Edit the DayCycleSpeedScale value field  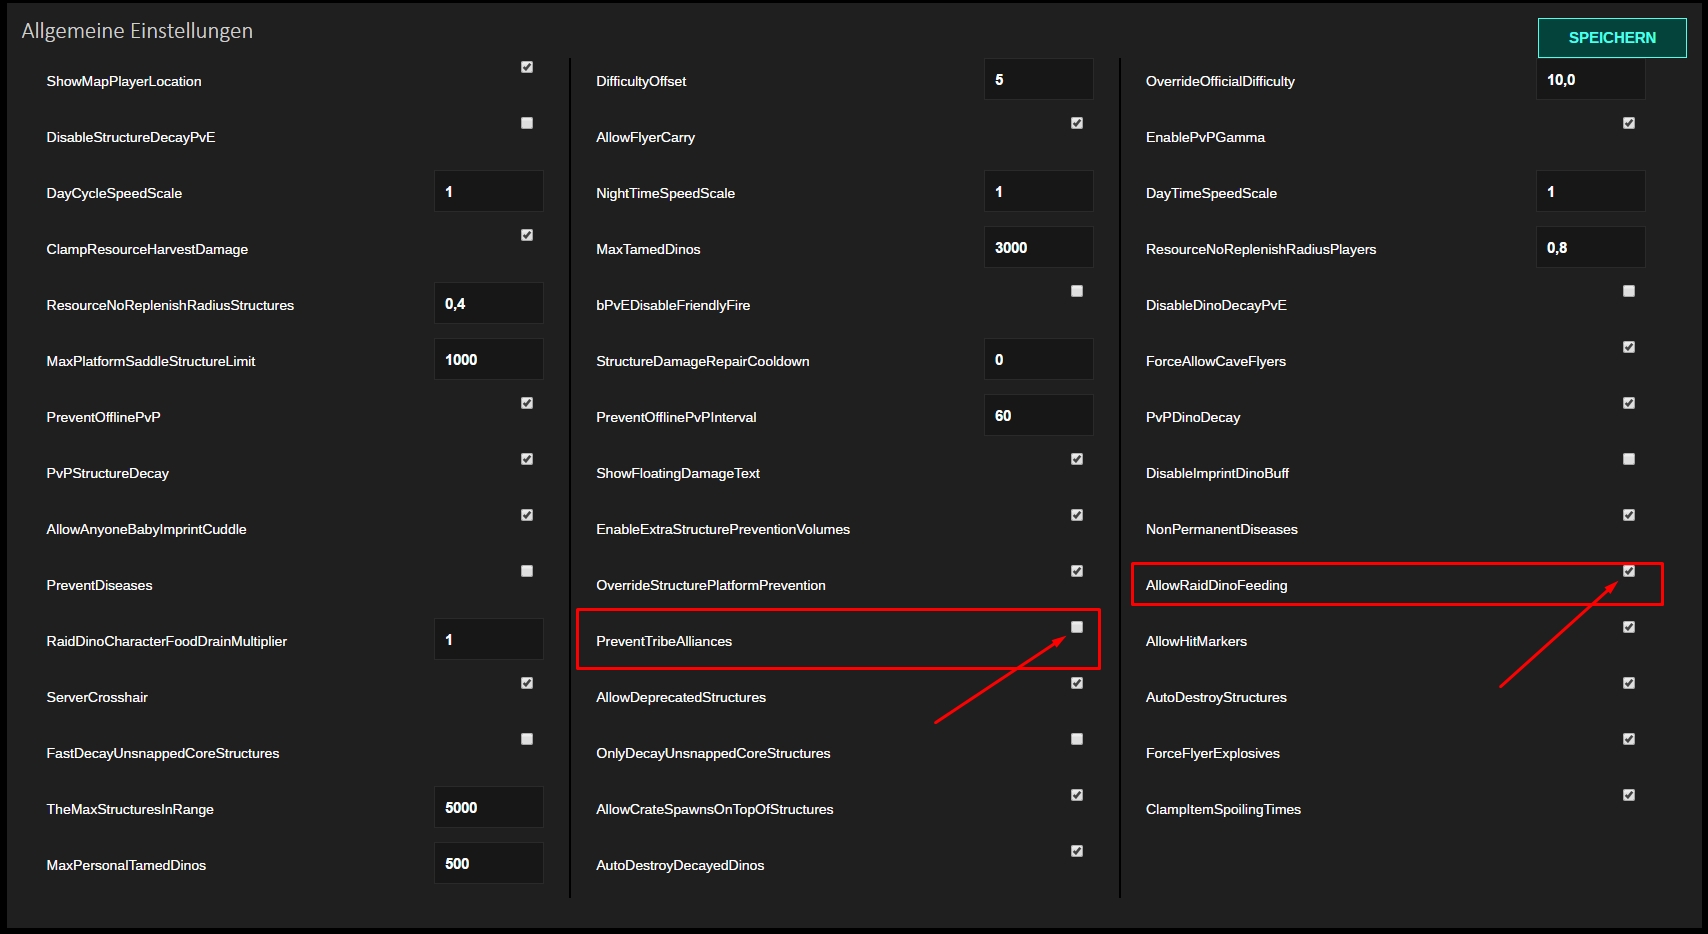[x=489, y=191]
